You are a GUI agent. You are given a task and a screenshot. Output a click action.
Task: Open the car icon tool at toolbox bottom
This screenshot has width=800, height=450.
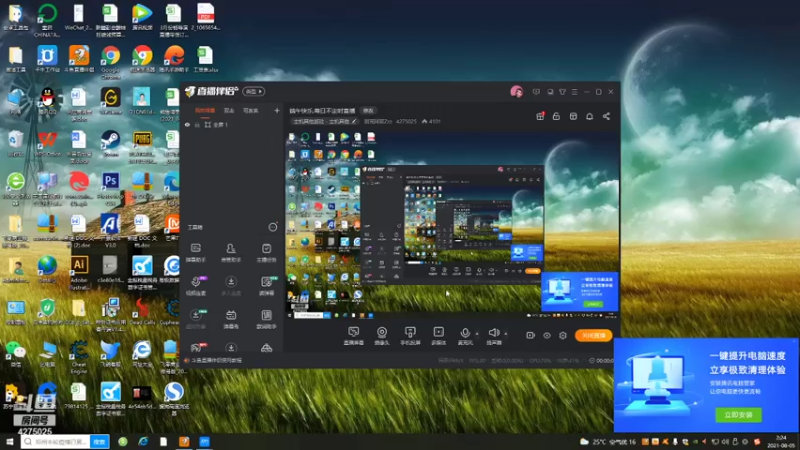[x=266, y=348]
